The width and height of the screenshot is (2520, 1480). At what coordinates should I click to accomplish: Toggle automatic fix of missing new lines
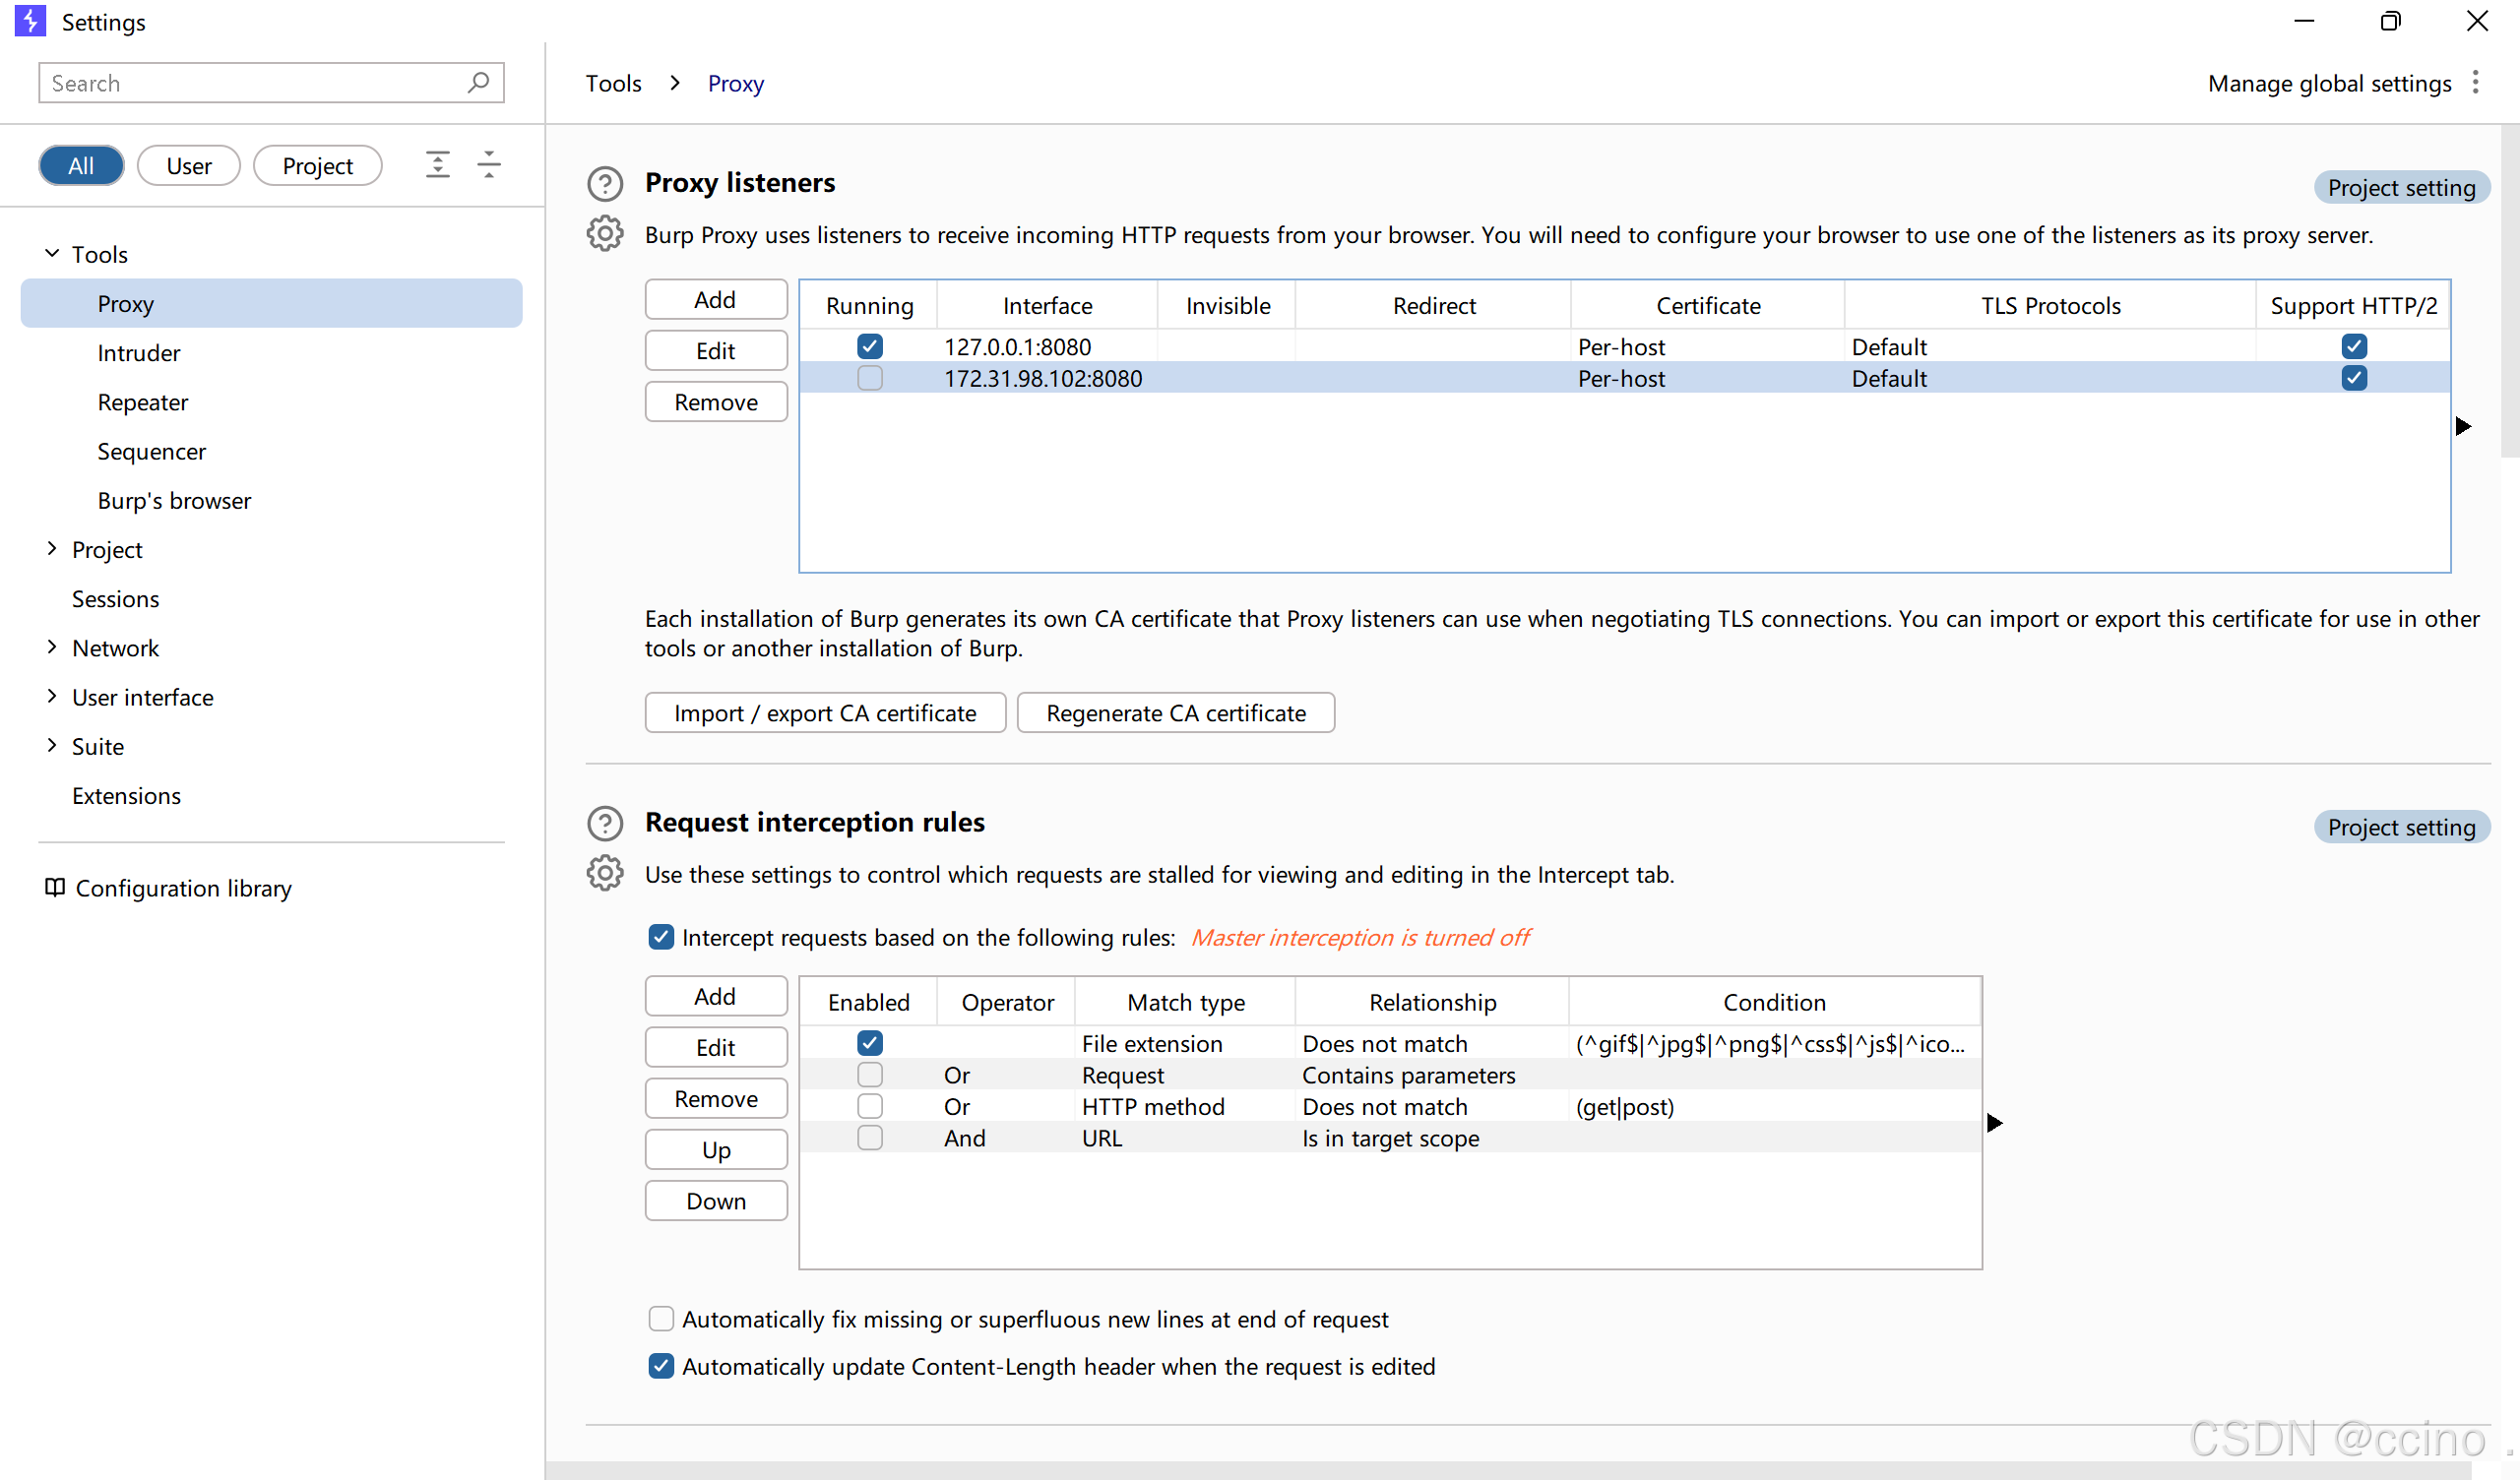pos(661,1319)
